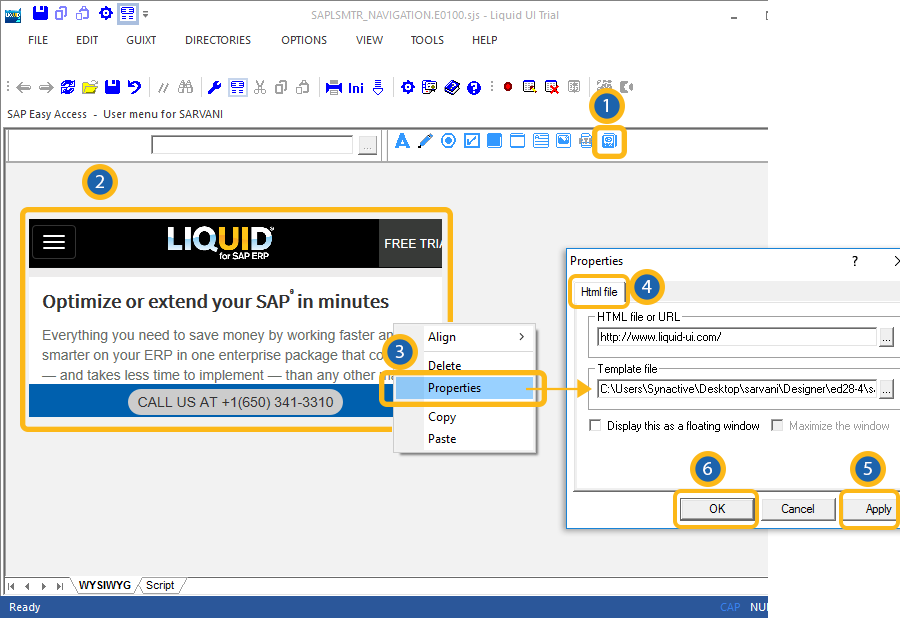Select the radio button element tool
This screenshot has width=900, height=618.
click(448, 141)
